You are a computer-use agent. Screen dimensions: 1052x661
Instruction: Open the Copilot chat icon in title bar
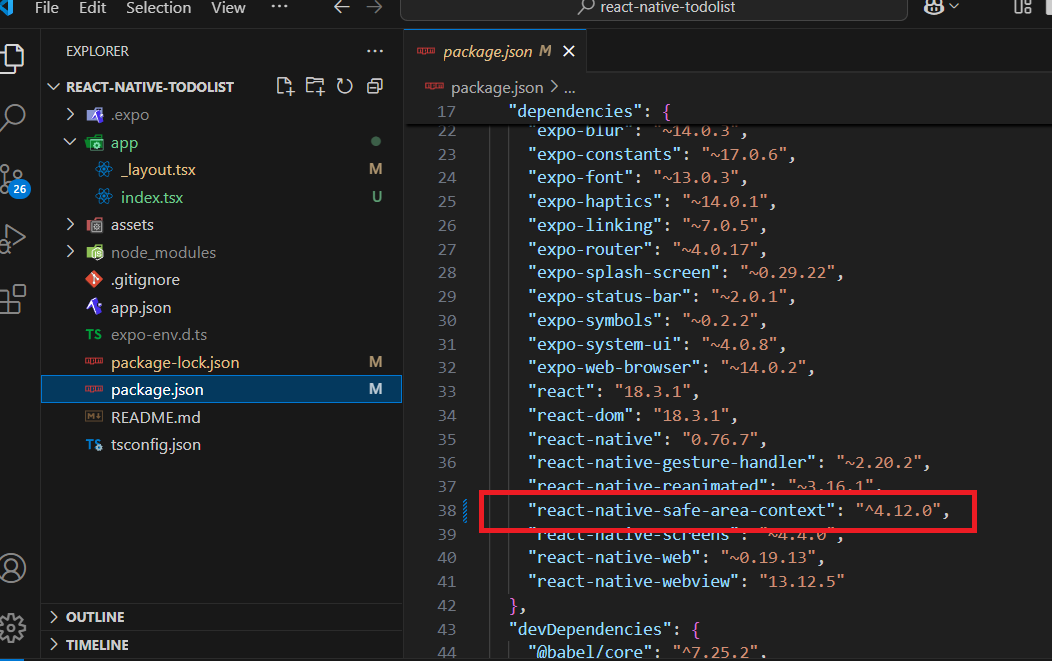point(934,7)
